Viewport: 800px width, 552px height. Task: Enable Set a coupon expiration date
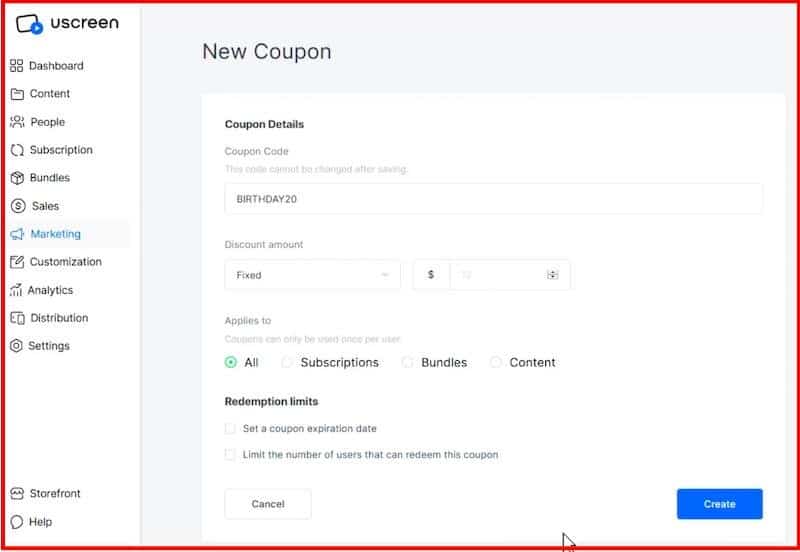(x=230, y=429)
